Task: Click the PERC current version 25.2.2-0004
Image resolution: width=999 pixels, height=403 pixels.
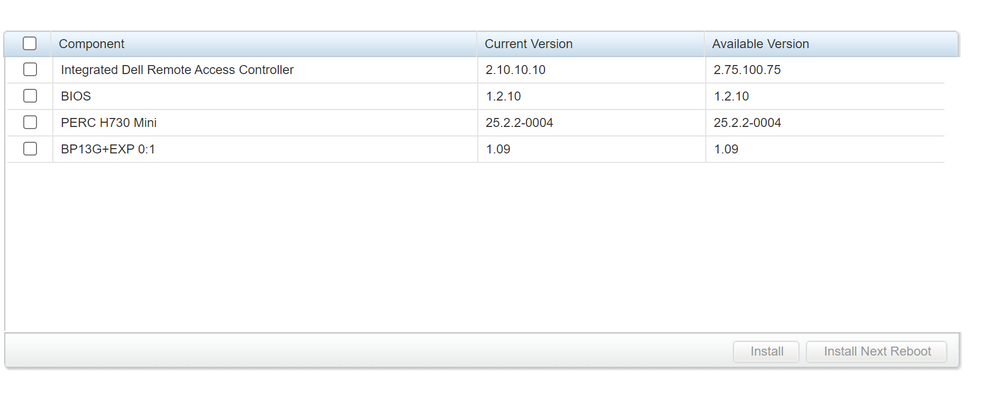Action: [519, 123]
